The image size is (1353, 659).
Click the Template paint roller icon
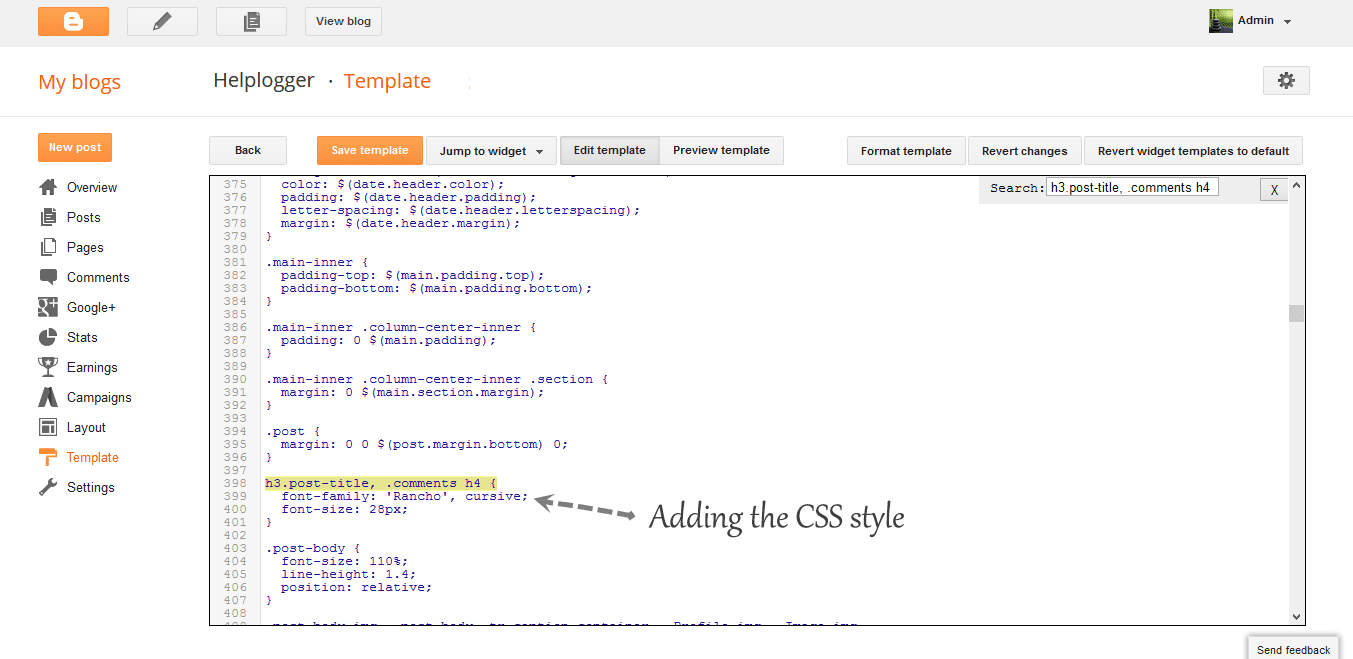click(48, 457)
